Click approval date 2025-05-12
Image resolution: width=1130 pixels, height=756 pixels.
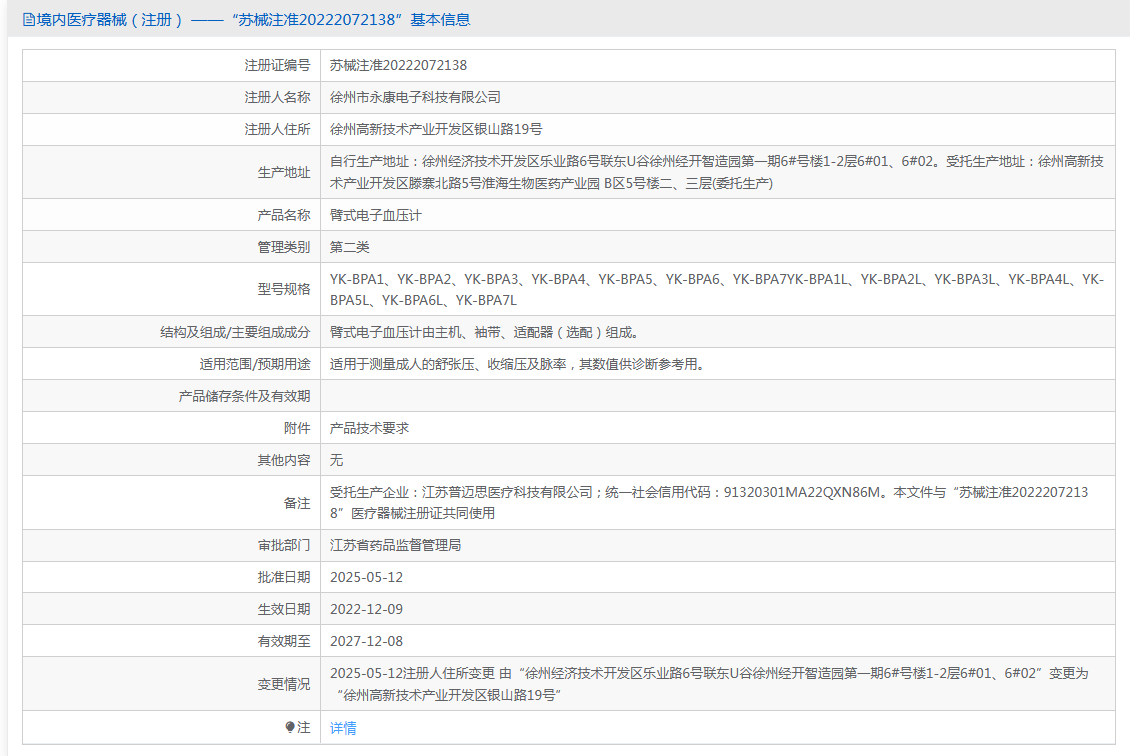coord(366,577)
